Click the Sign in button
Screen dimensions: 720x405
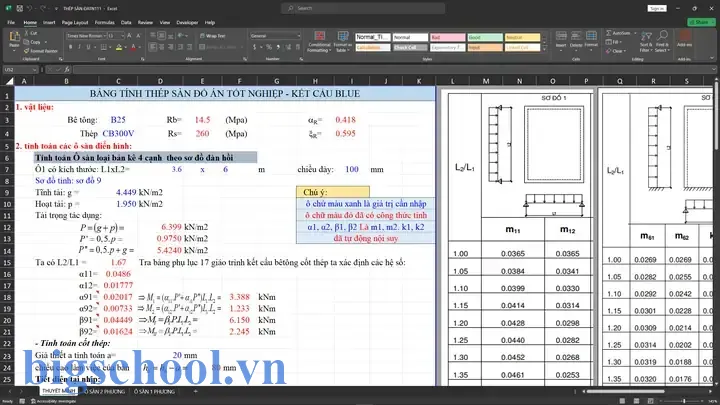point(657,8)
